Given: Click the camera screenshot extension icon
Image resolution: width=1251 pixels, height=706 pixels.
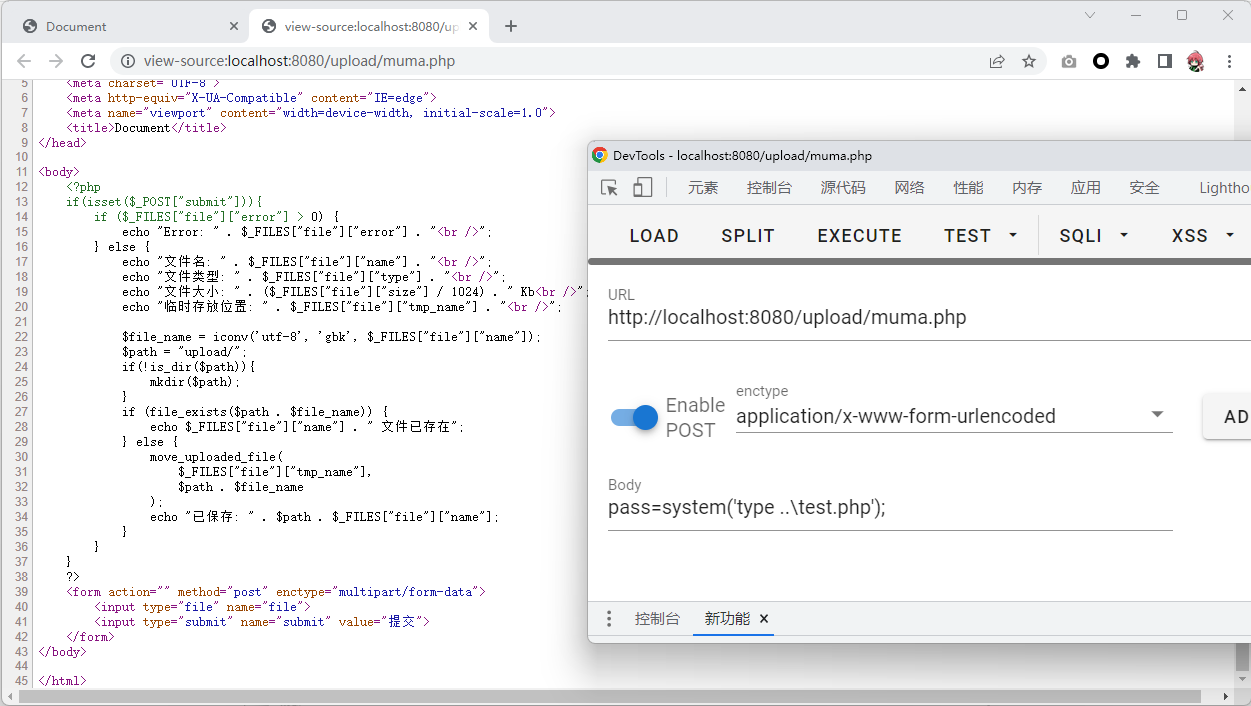Looking at the screenshot, I should click(1069, 61).
